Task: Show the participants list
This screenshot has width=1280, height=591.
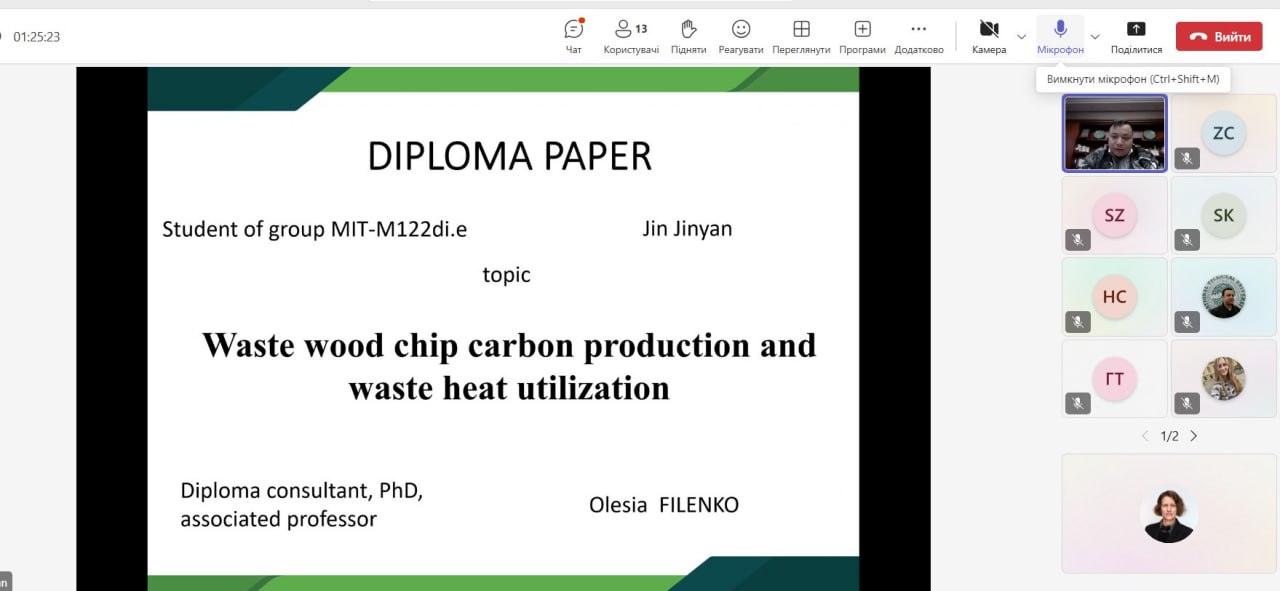Action: pyautogui.click(x=631, y=36)
